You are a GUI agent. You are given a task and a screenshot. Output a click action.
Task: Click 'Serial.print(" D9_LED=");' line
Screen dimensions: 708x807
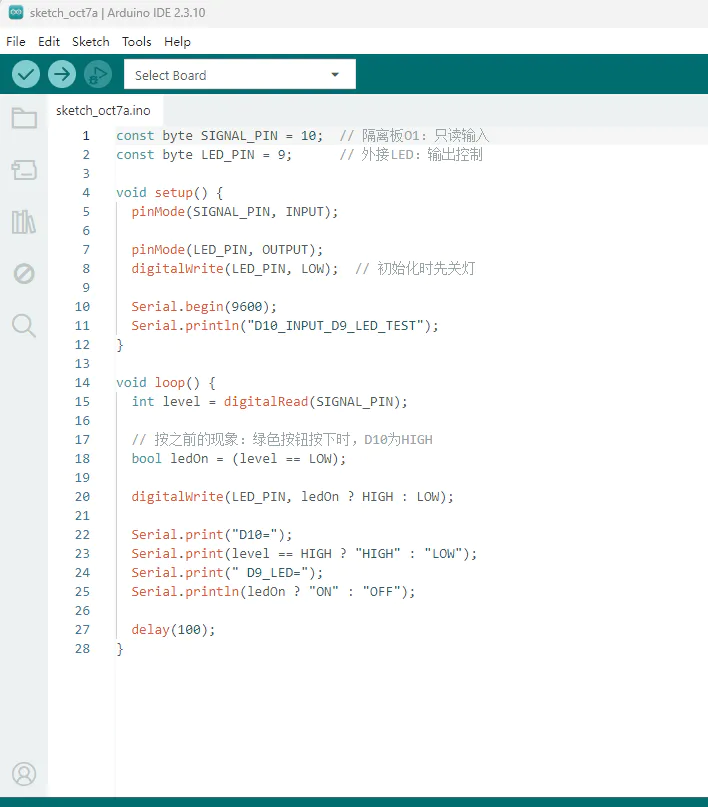(227, 573)
